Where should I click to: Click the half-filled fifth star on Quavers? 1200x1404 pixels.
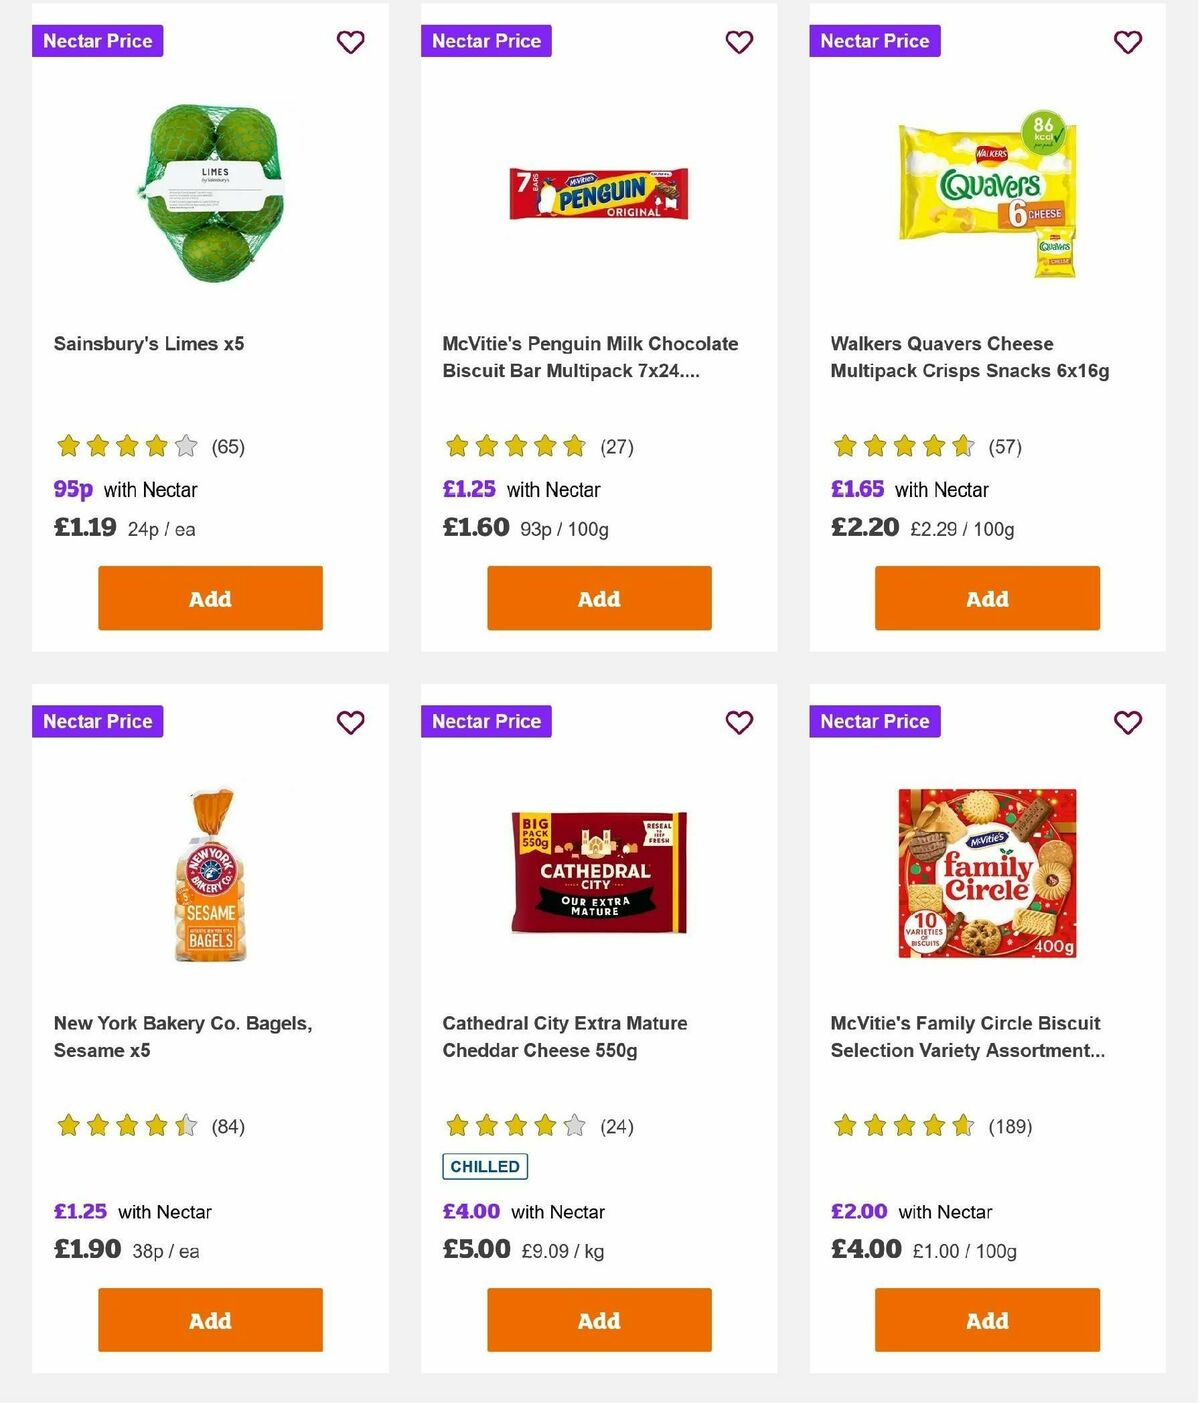pos(962,446)
